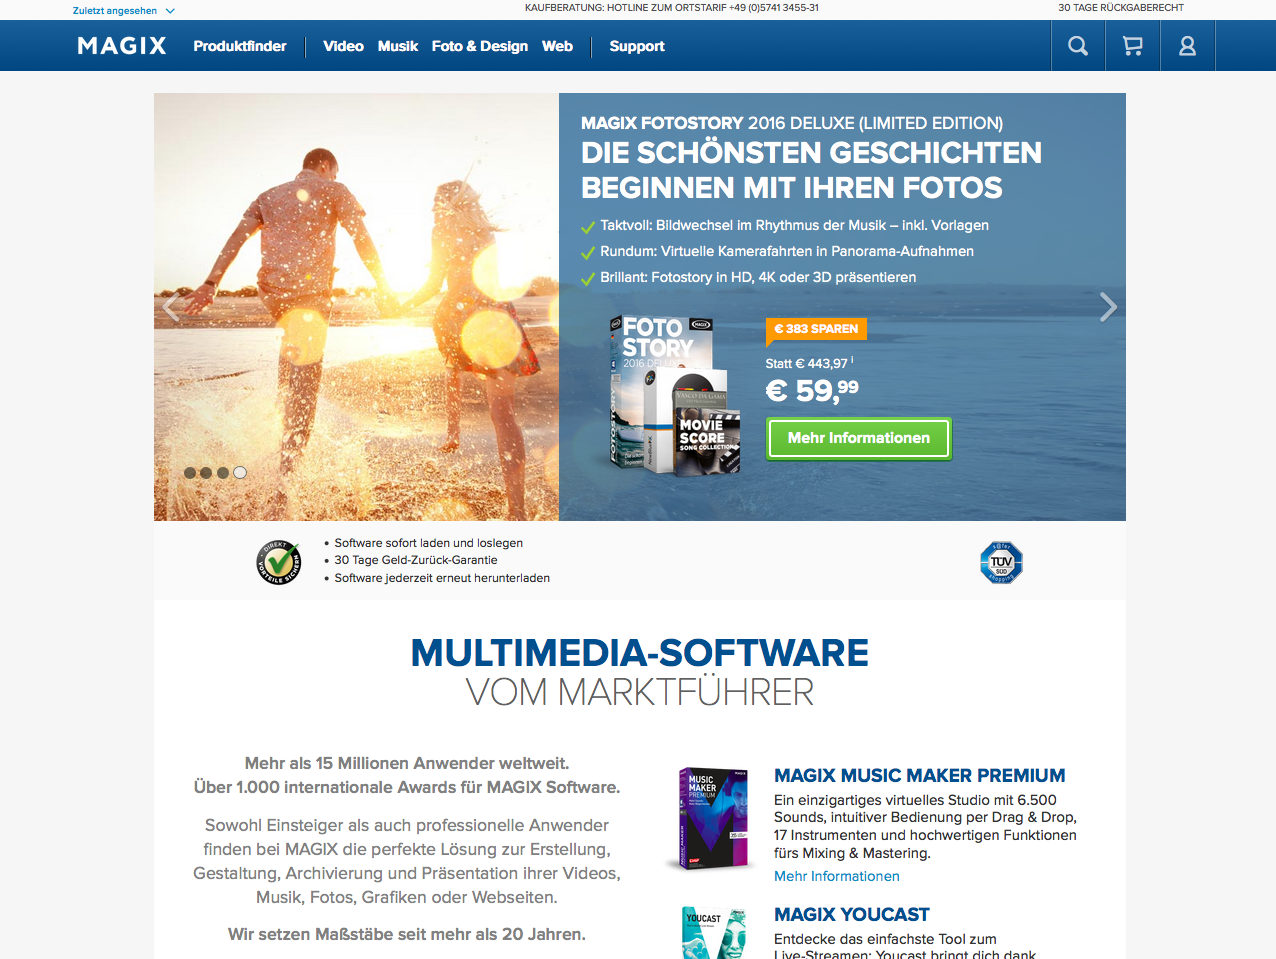The width and height of the screenshot is (1276, 959).
Task: Open the MAGIX Youcast heading
Action: (x=852, y=914)
